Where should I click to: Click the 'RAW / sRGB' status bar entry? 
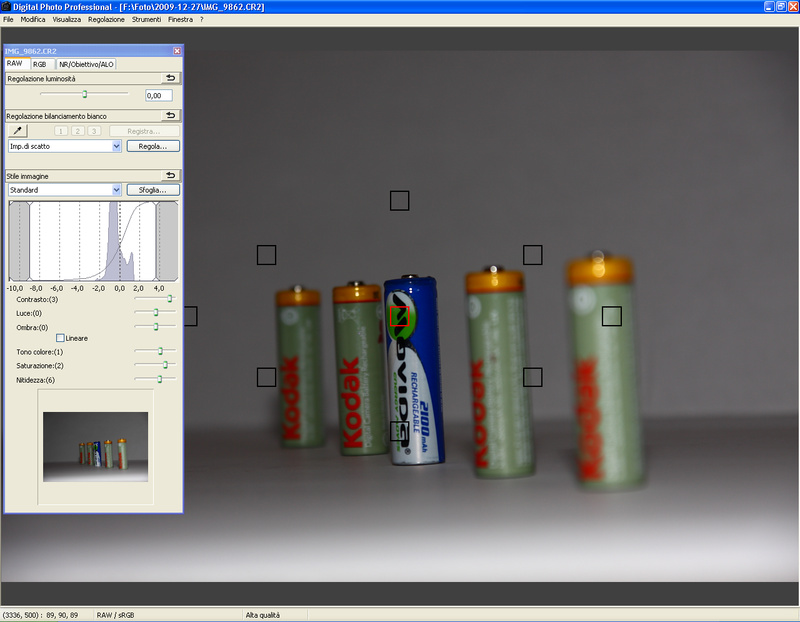point(116,615)
